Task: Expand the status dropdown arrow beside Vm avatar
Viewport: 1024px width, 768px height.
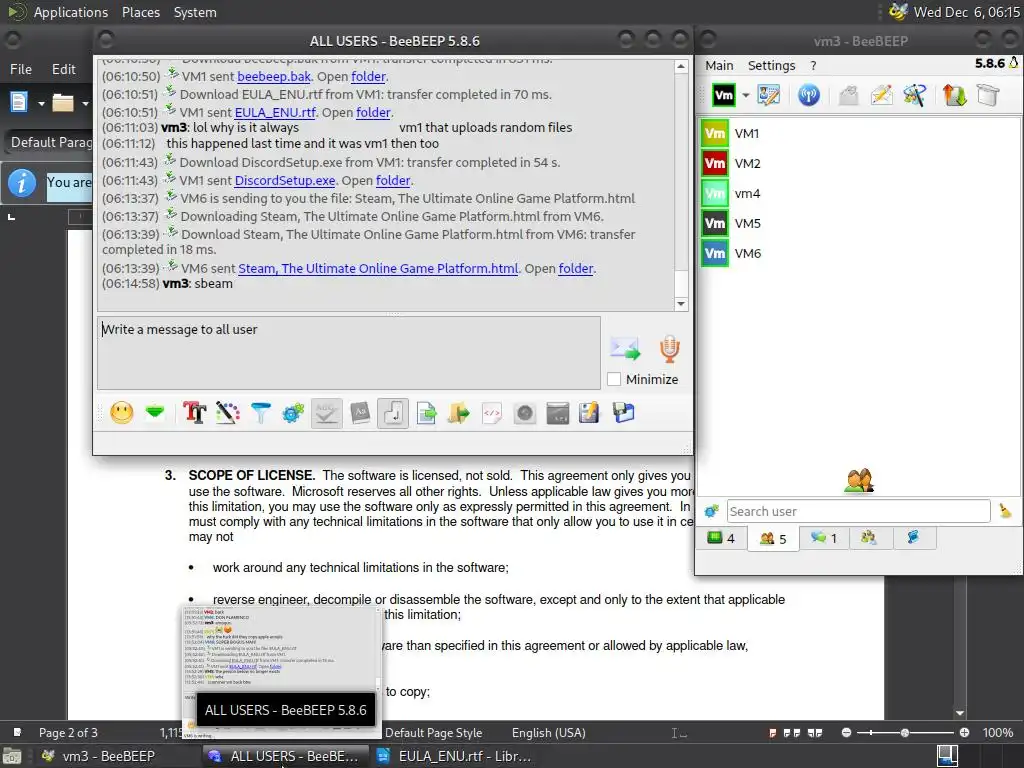Action: [x=746, y=95]
